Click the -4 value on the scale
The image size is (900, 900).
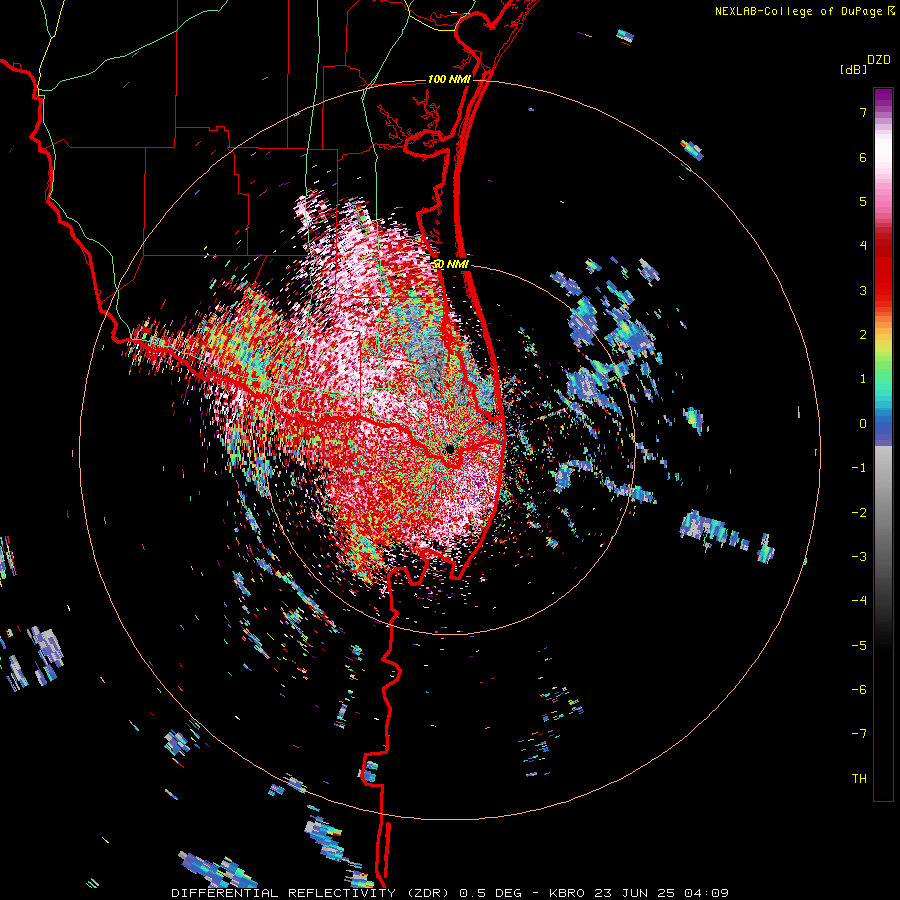[859, 601]
